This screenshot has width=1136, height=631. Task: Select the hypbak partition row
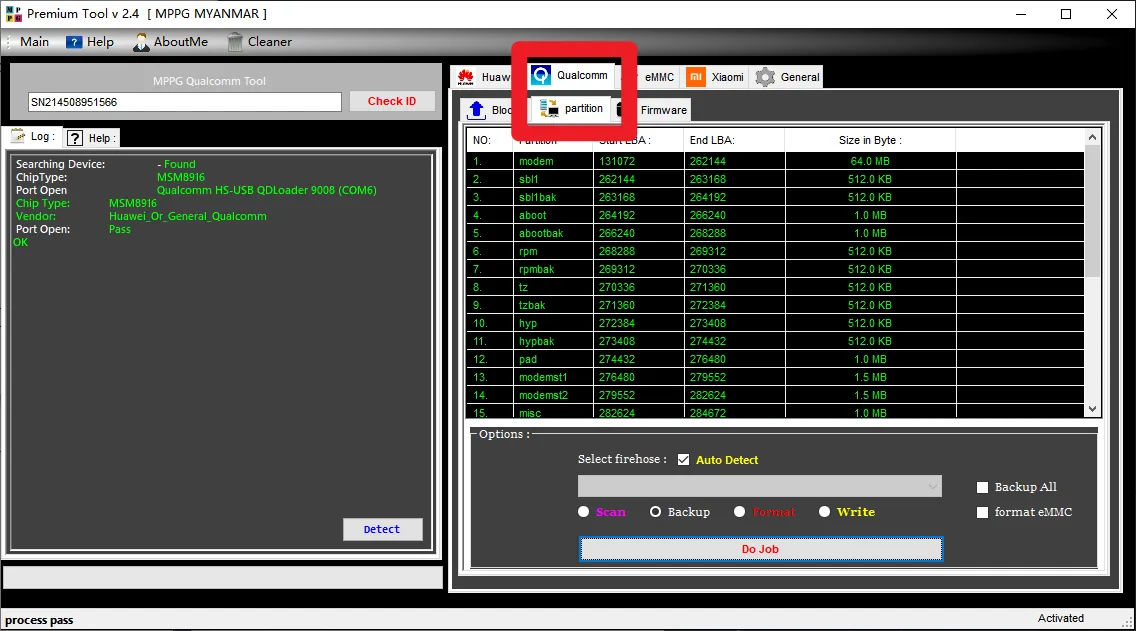775,341
